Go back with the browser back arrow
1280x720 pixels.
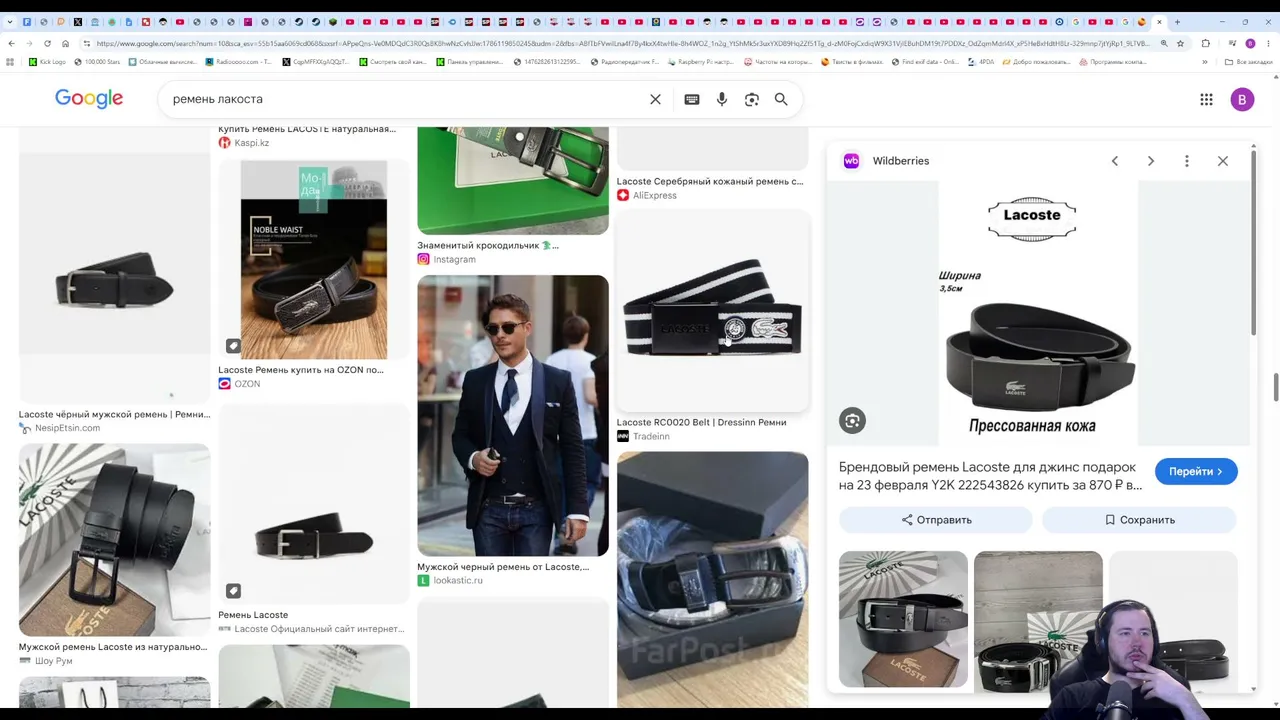coord(11,43)
